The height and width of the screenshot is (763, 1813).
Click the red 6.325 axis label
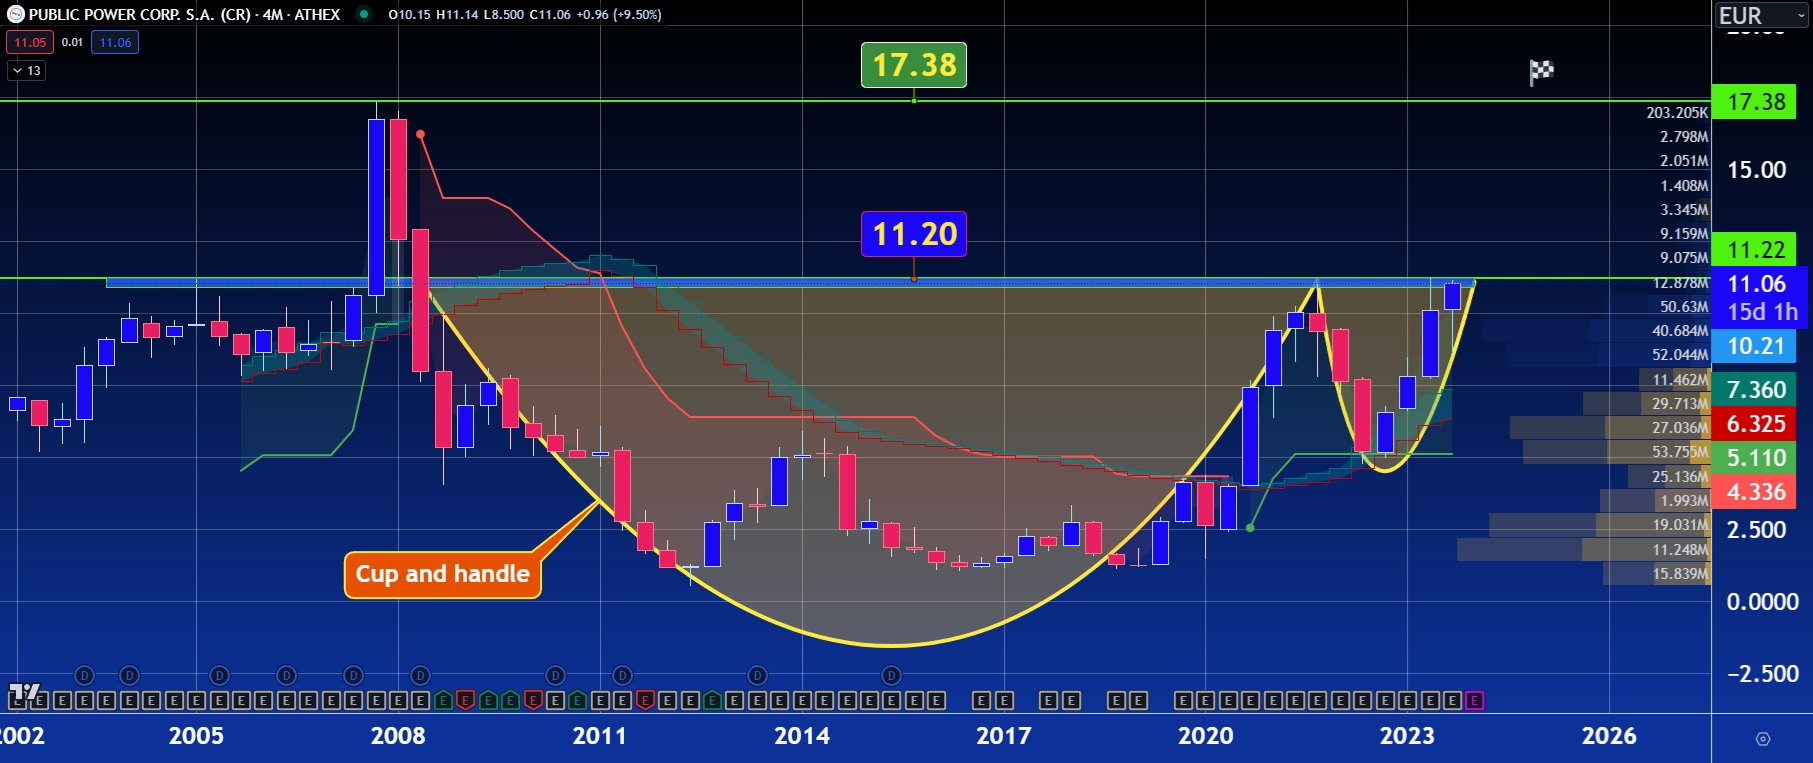click(1756, 424)
